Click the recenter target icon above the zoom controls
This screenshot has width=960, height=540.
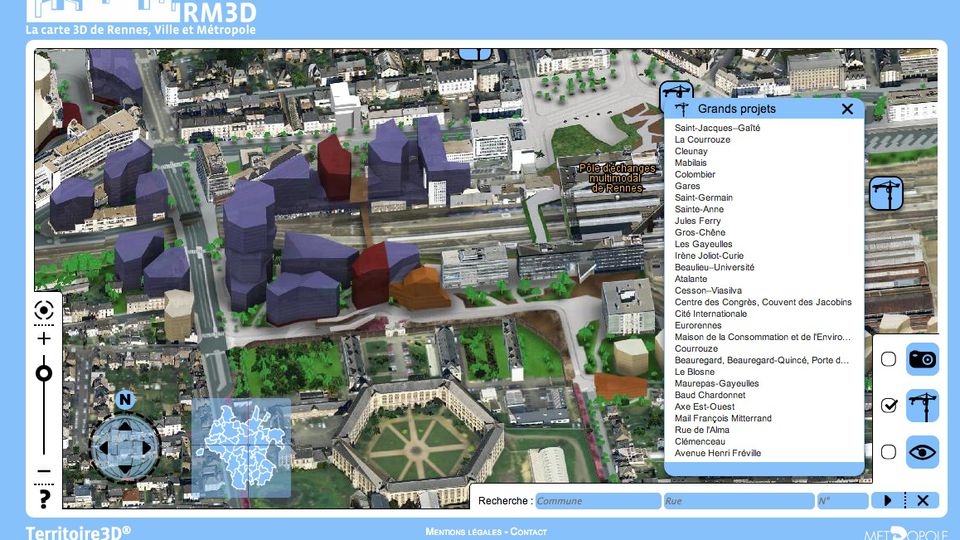point(44,310)
